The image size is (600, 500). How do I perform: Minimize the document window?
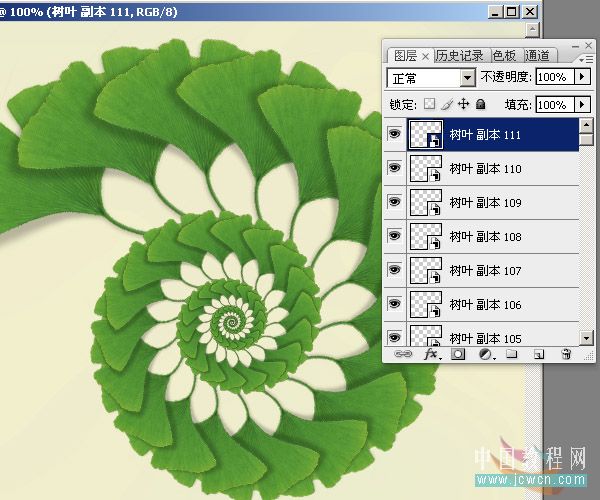point(495,11)
